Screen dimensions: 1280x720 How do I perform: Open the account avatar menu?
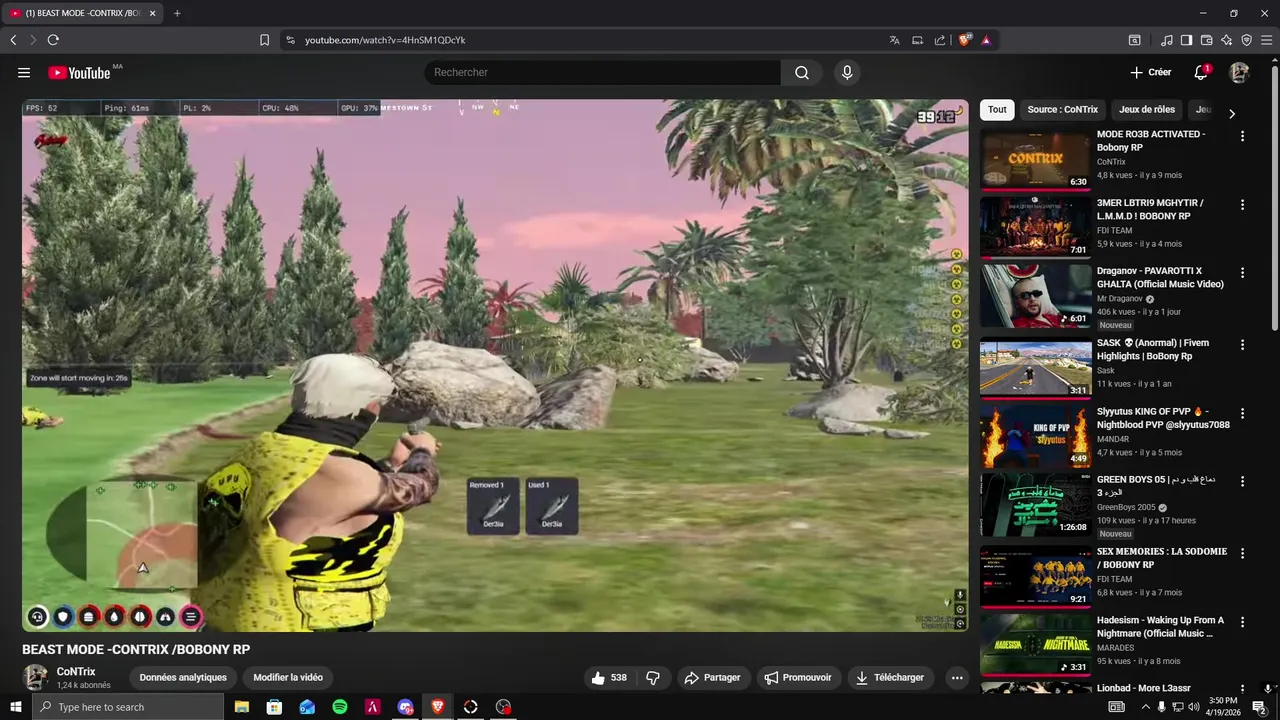1239,72
